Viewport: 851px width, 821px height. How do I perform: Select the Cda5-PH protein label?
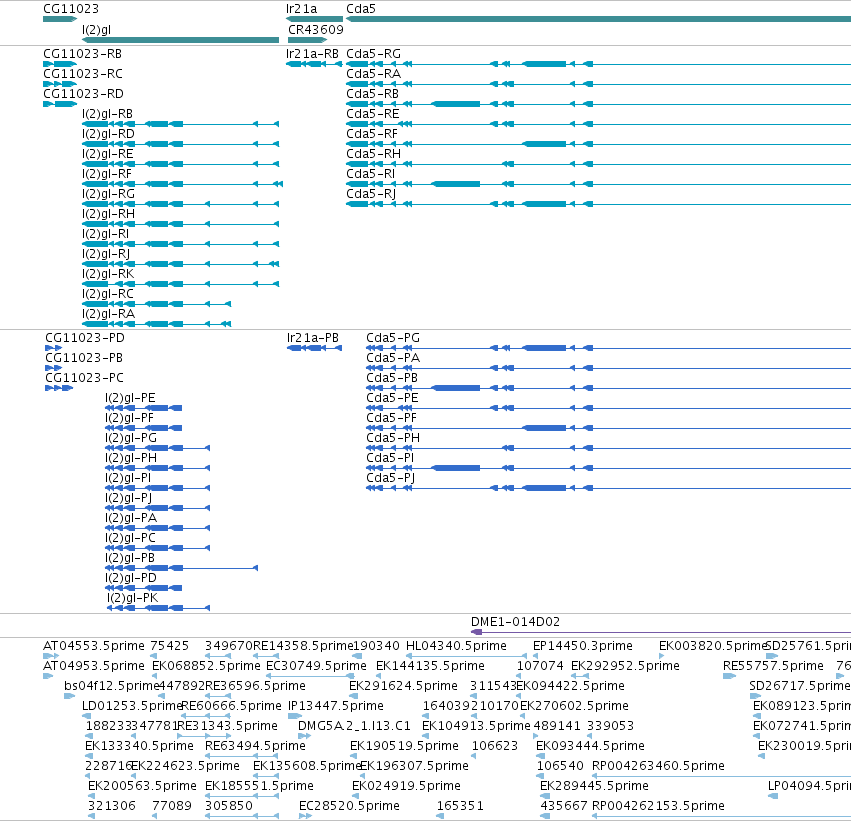[393, 438]
